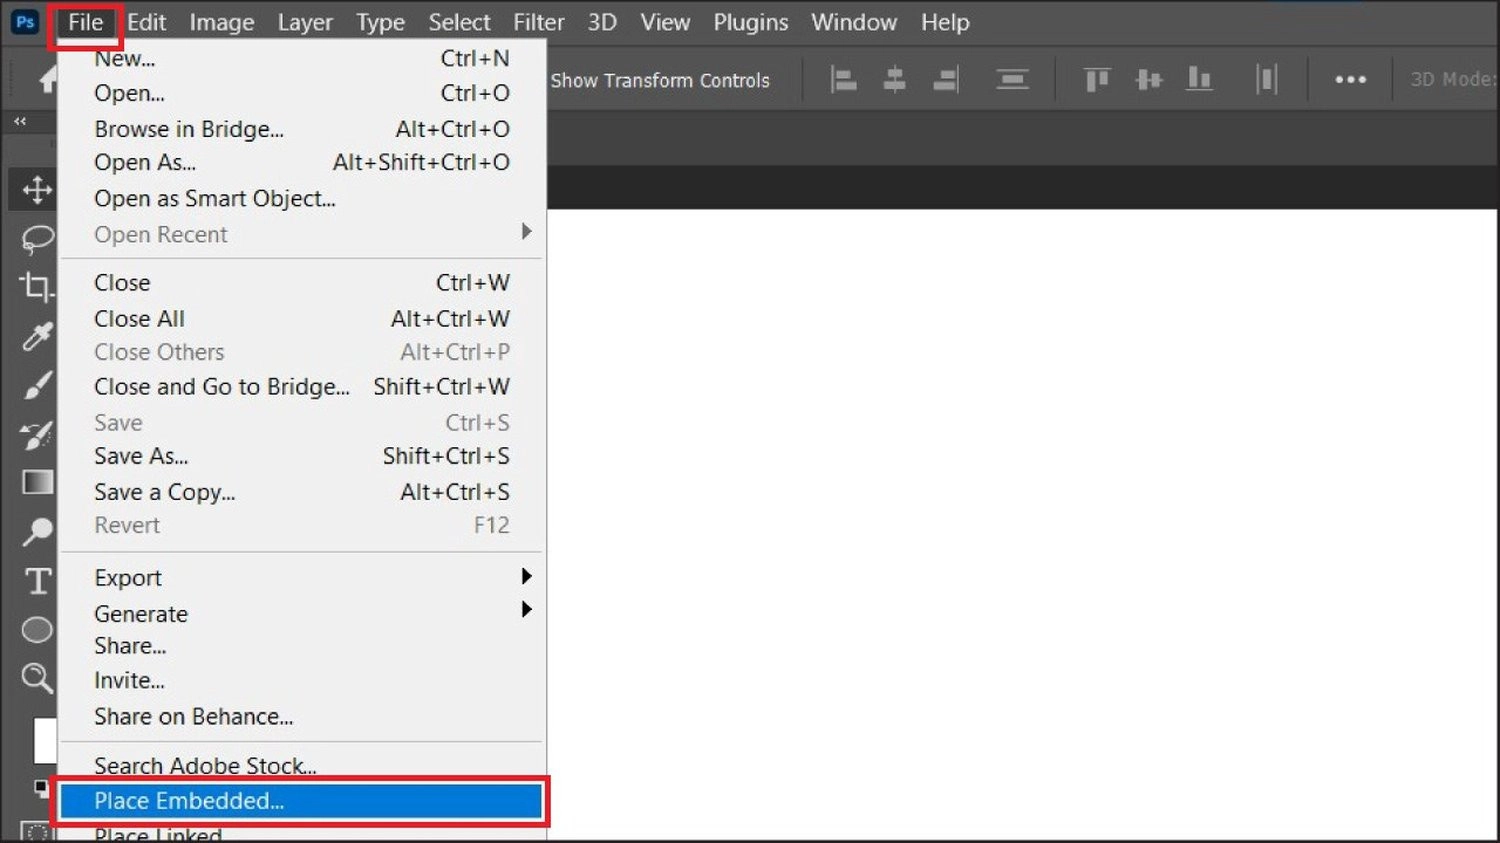Select the Brush tool
1500x843 pixels.
pos(37,385)
